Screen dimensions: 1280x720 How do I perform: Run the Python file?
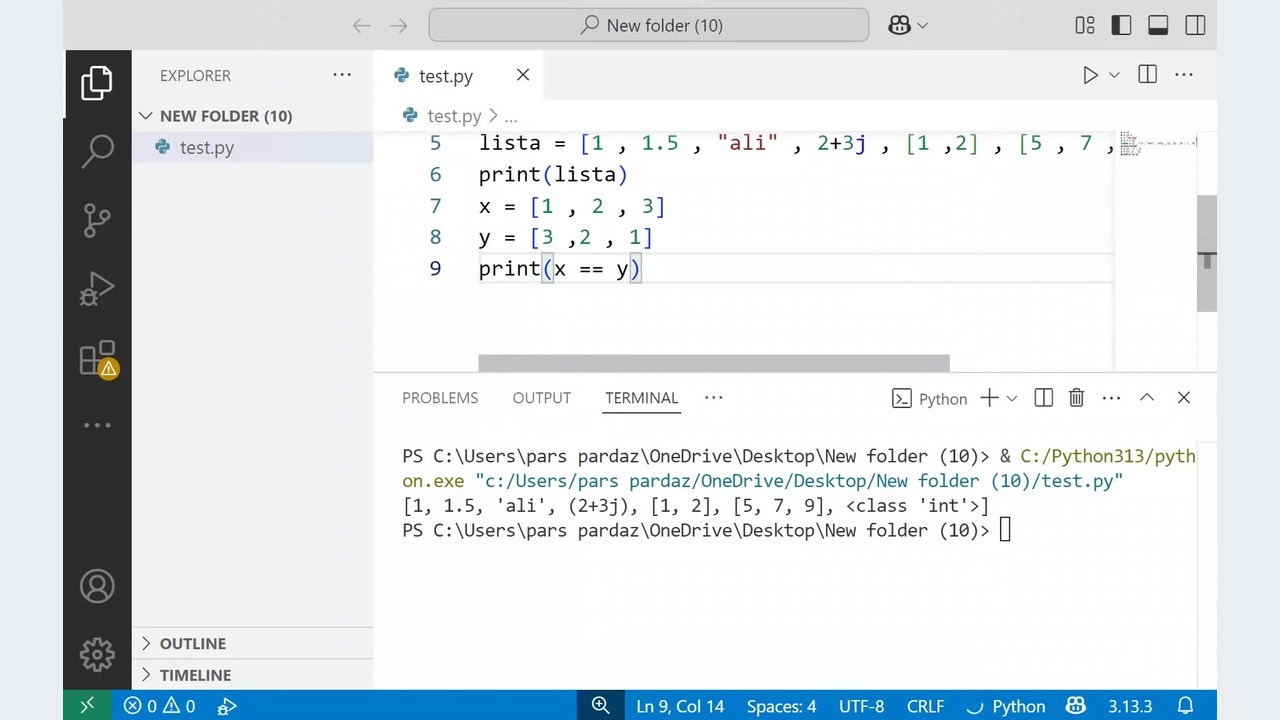coord(1090,75)
